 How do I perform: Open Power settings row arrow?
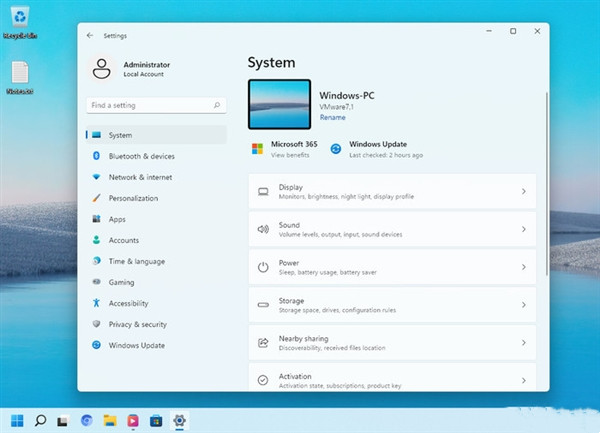pos(523,267)
